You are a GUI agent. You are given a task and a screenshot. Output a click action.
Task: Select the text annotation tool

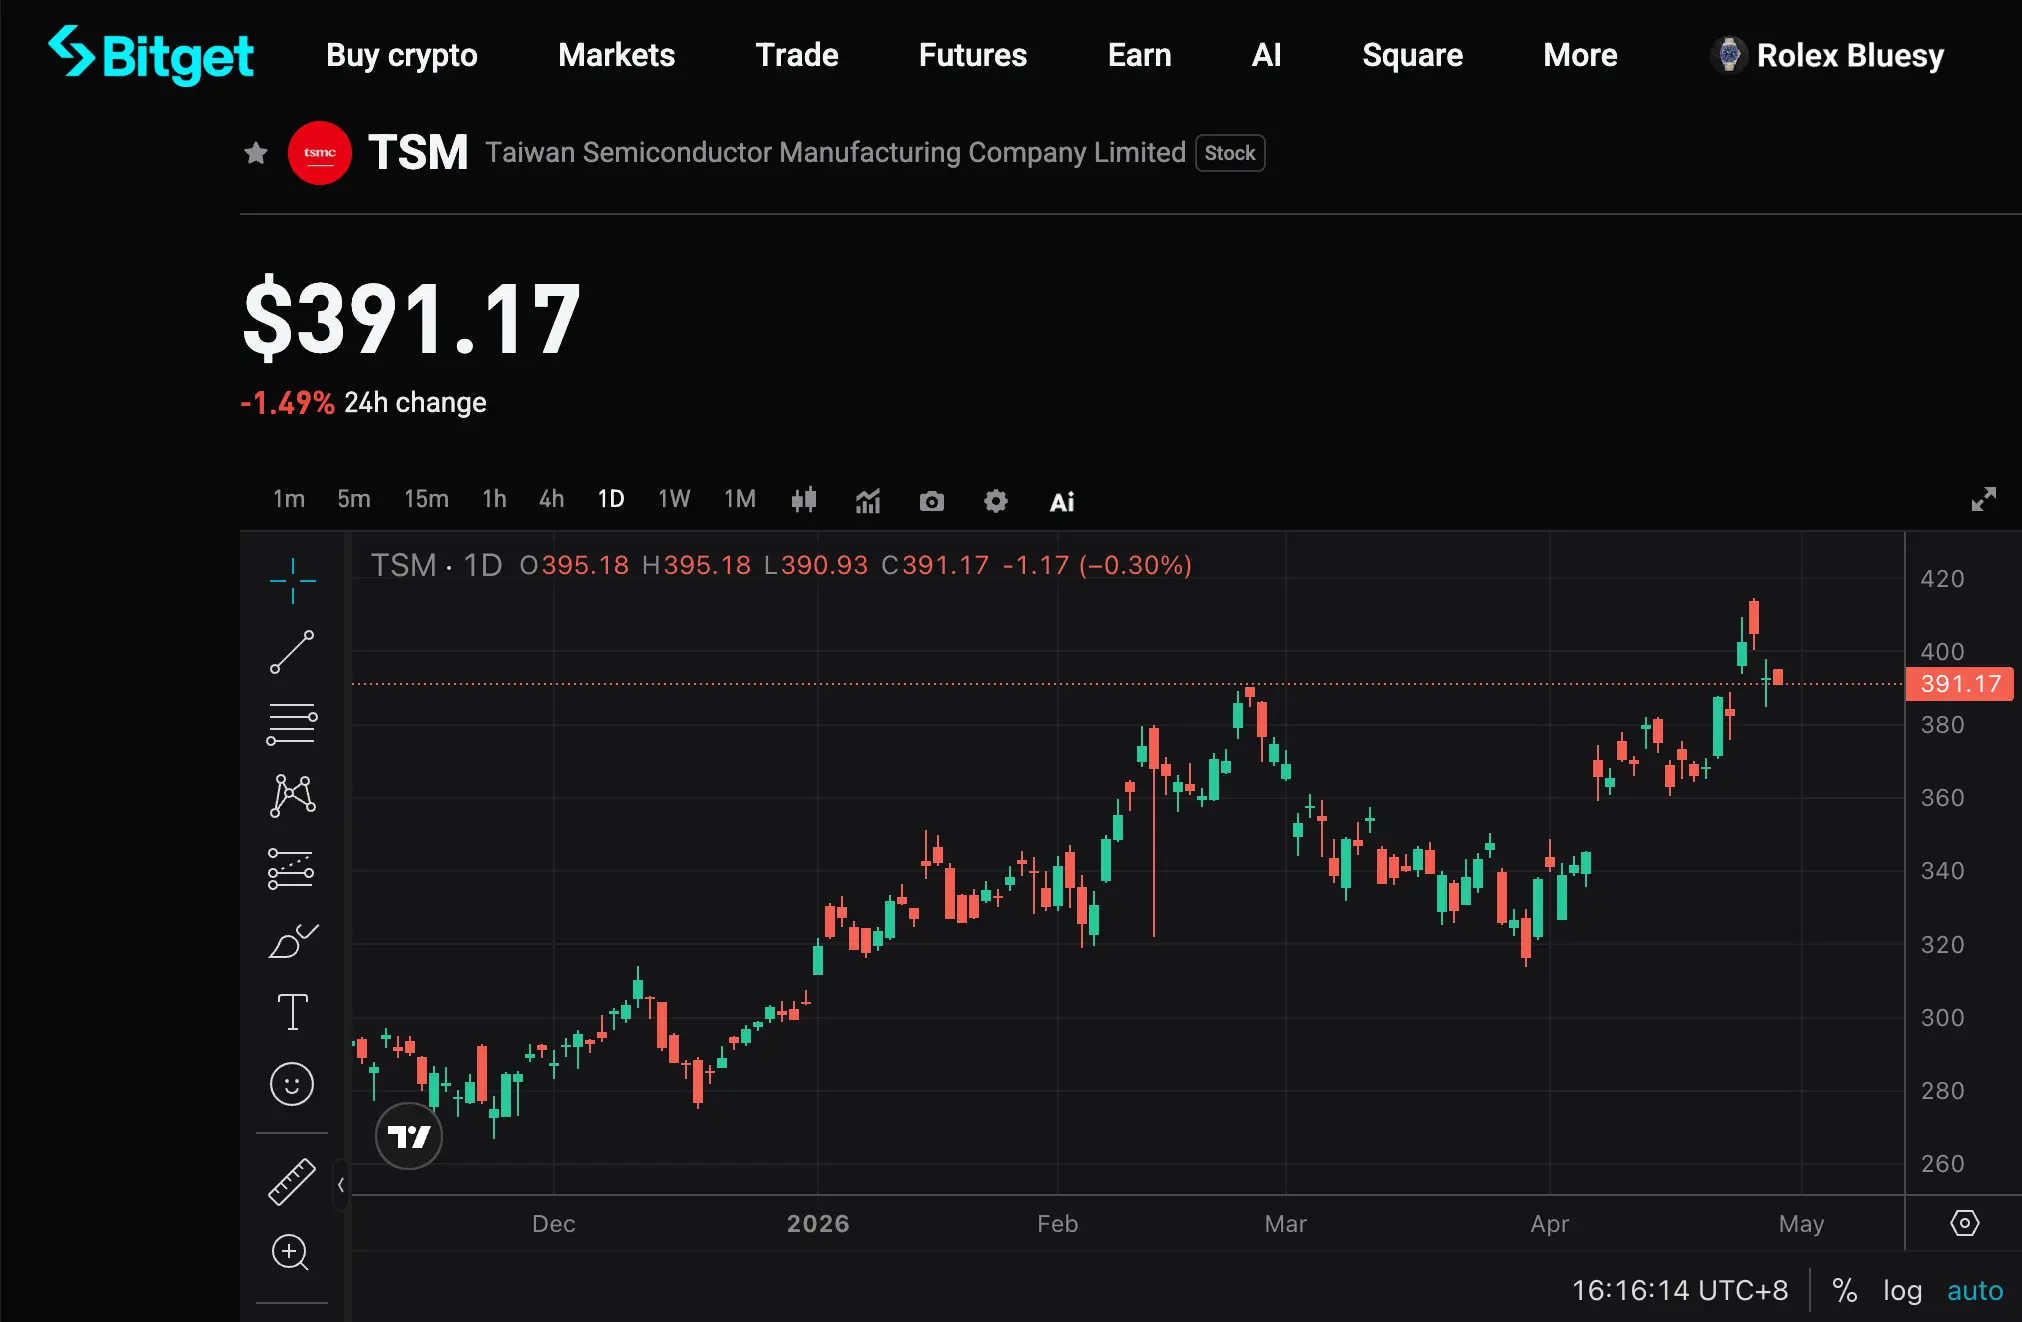(292, 1012)
